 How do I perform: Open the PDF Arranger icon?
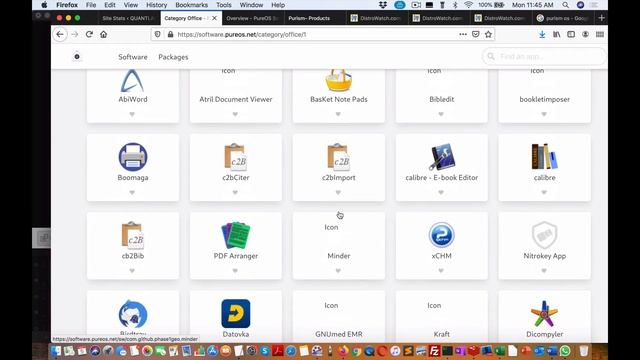click(236, 235)
